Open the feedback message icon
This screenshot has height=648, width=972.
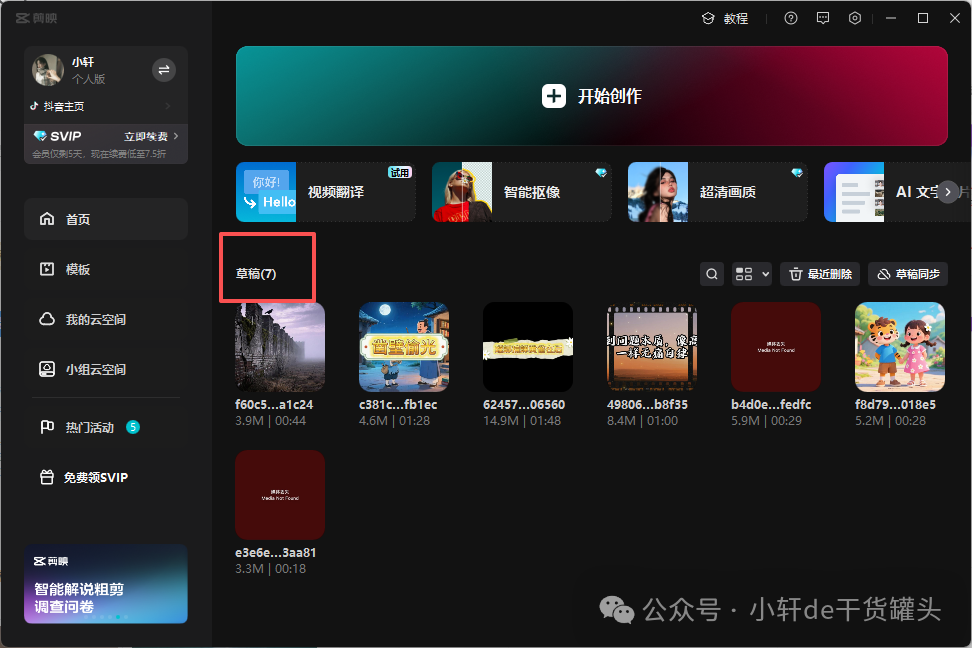823,19
